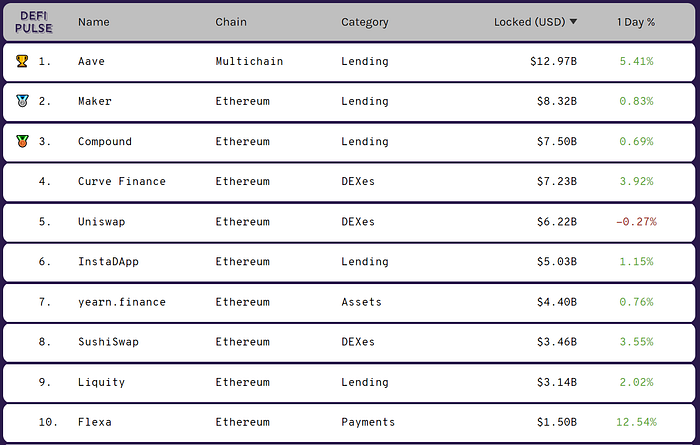Viewport: 700px width, 445px height.
Task: Click the silver medal icon beside Maker
Action: click(22, 101)
